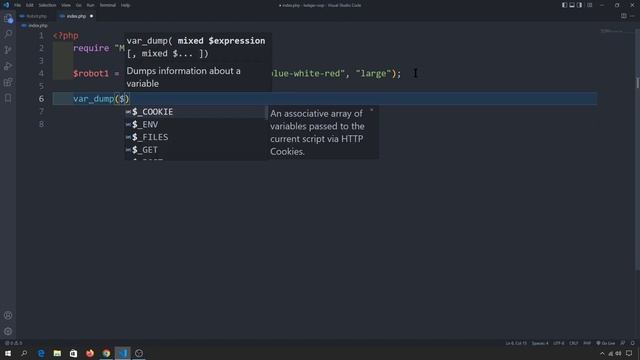This screenshot has width=640, height=360.
Task: Click the <?php tag on line 1
Action: [x=66, y=36]
